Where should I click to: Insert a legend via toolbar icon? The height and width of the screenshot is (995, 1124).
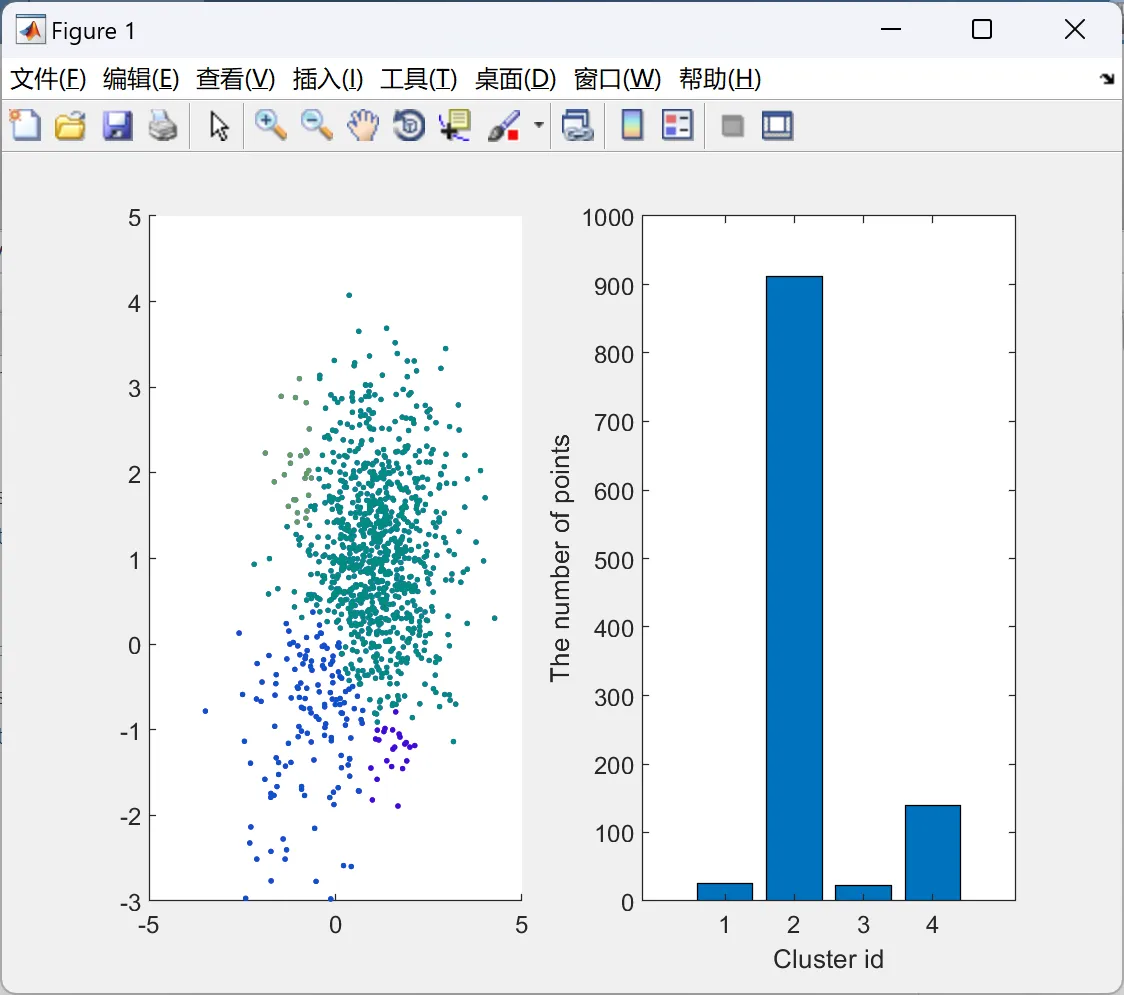678,125
